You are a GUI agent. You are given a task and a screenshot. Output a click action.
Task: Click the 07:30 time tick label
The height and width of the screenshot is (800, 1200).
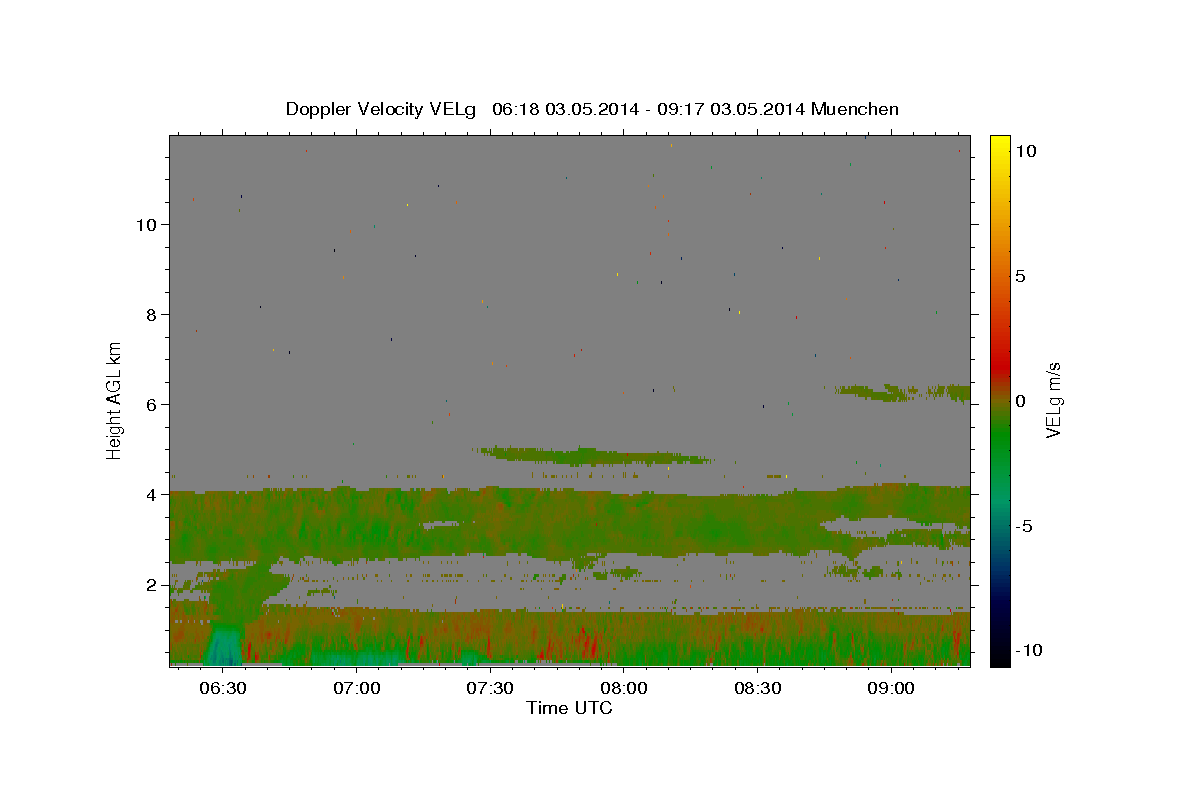click(x=490, y=688)
